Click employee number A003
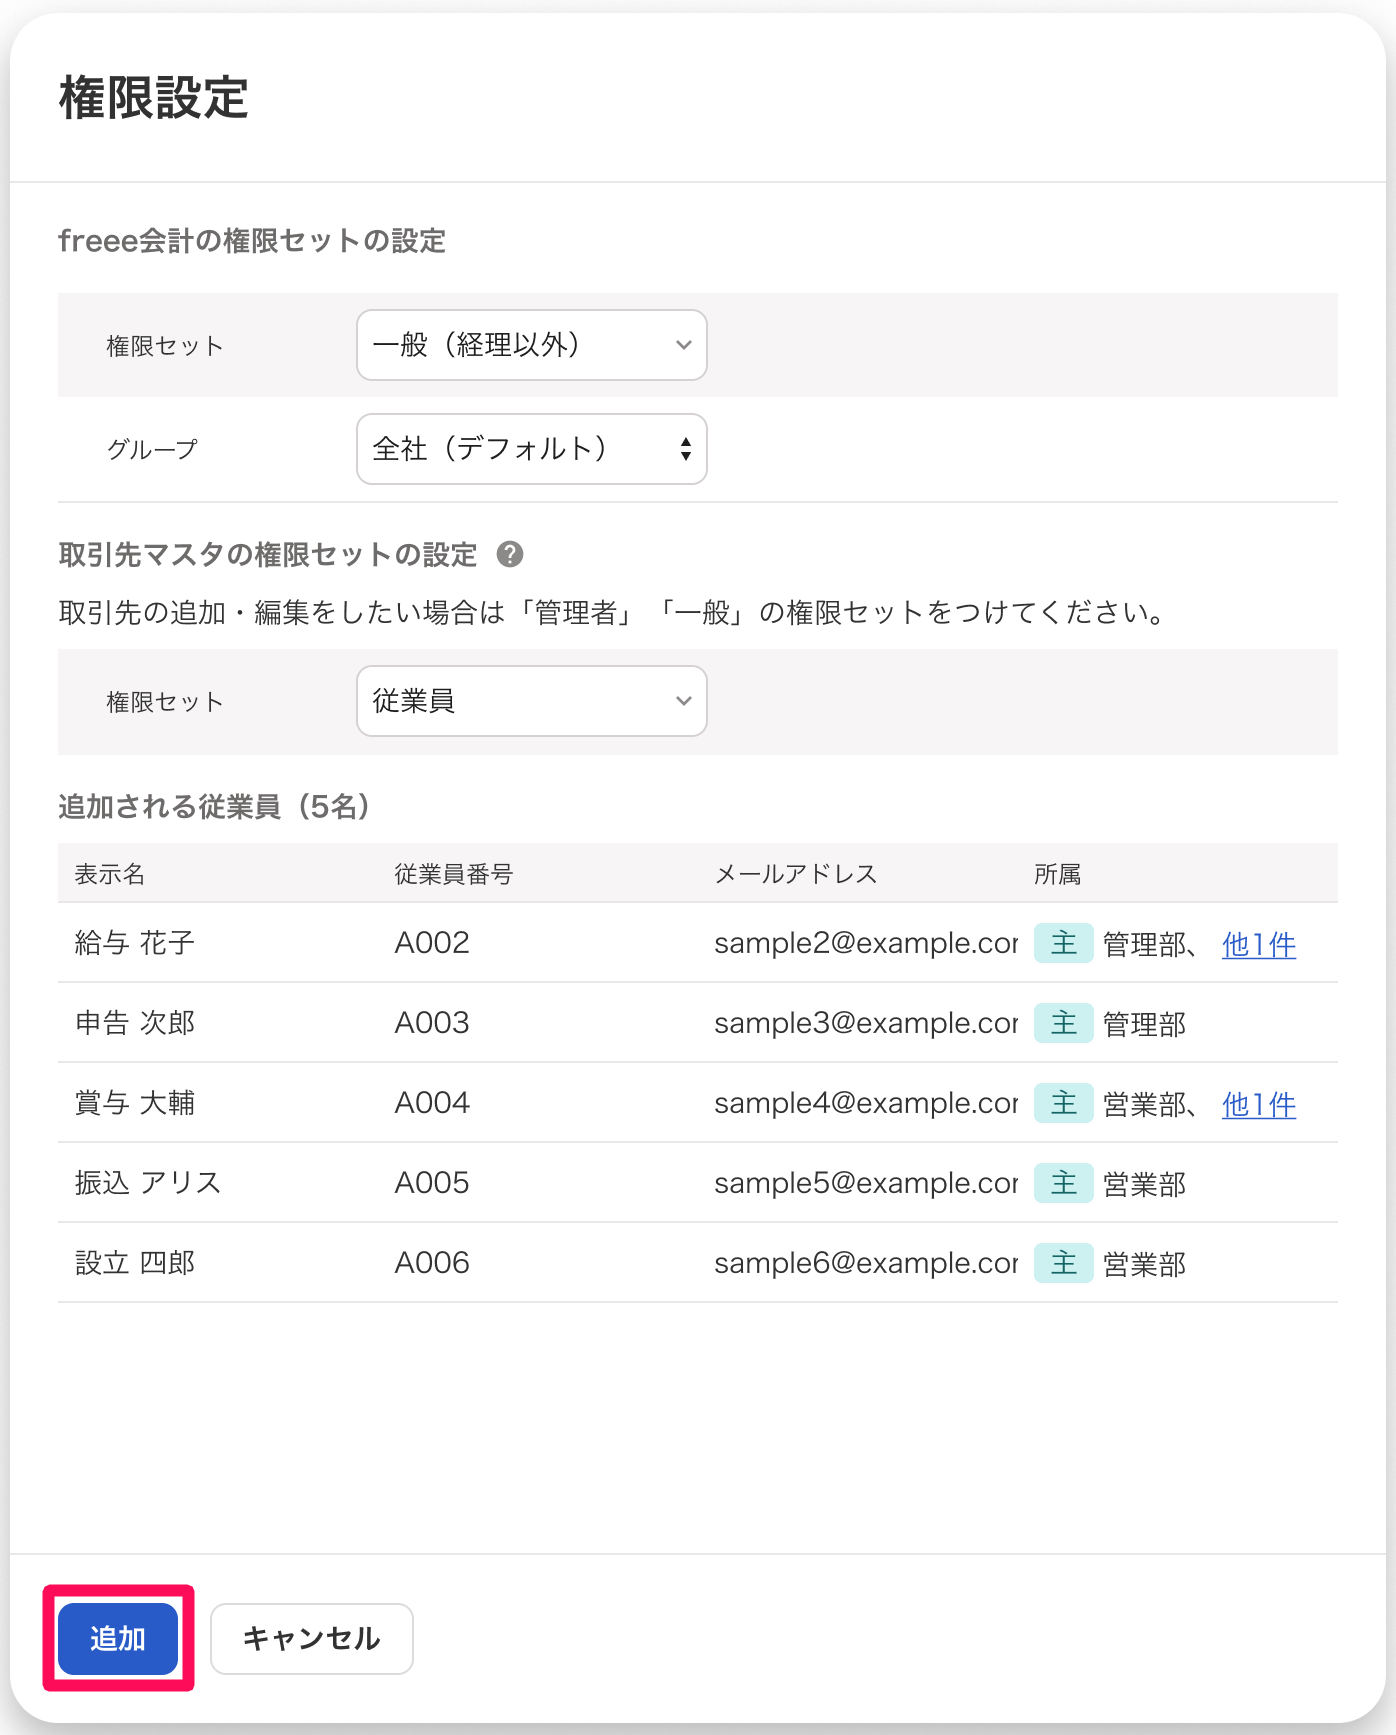The image size is (1396, 1735). point(432,1023)
